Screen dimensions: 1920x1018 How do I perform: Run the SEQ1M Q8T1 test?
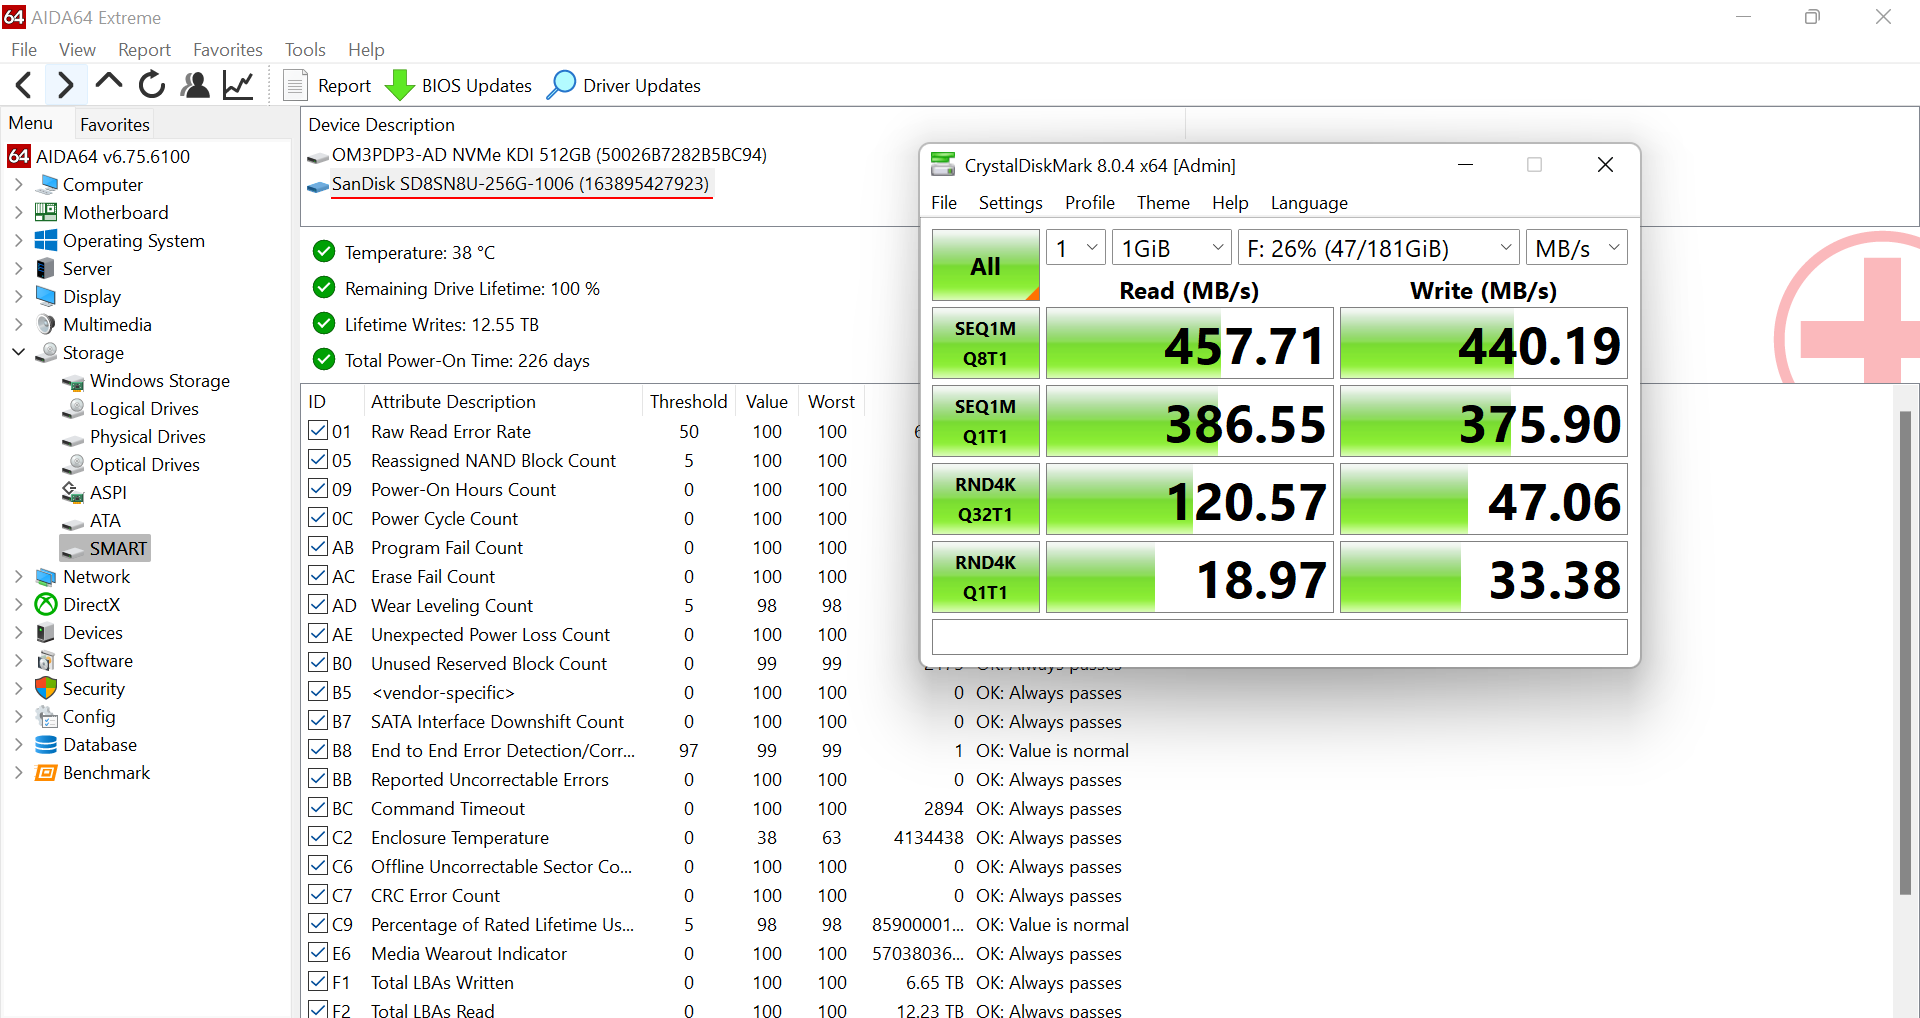coord(985,343)
